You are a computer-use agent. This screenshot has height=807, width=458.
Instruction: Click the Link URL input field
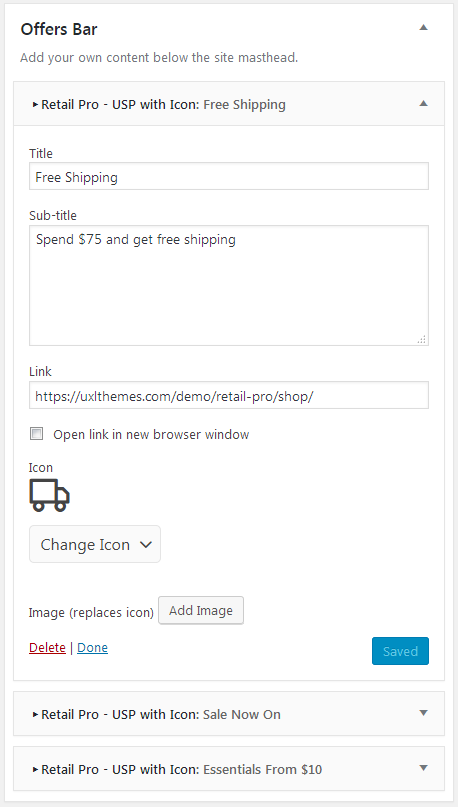(229, 395)
